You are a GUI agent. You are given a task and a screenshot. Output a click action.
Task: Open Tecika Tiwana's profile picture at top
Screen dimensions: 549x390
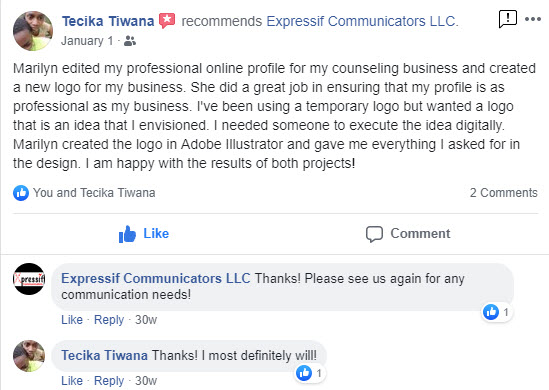click(33, 31)
